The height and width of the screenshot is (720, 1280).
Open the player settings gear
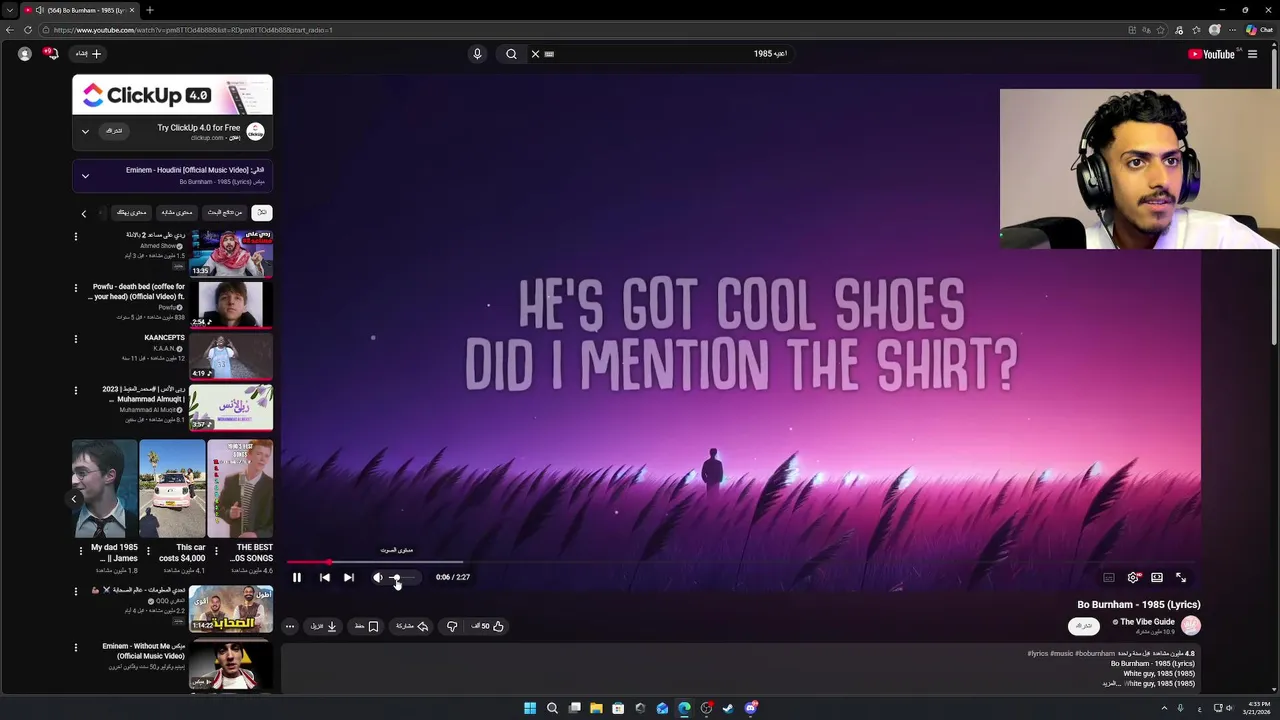point(1133,577)
